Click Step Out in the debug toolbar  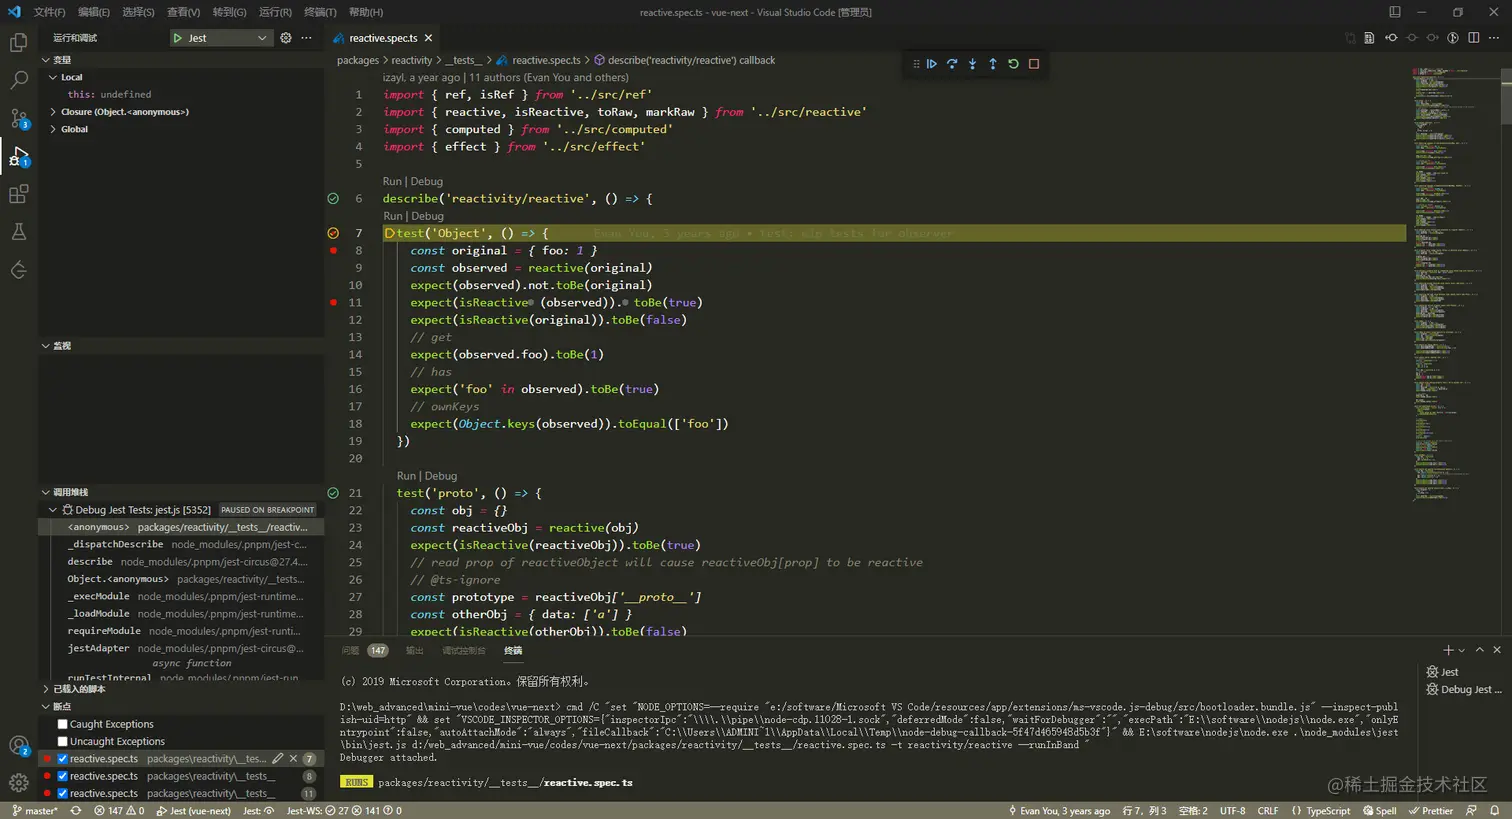coord(993,64)
